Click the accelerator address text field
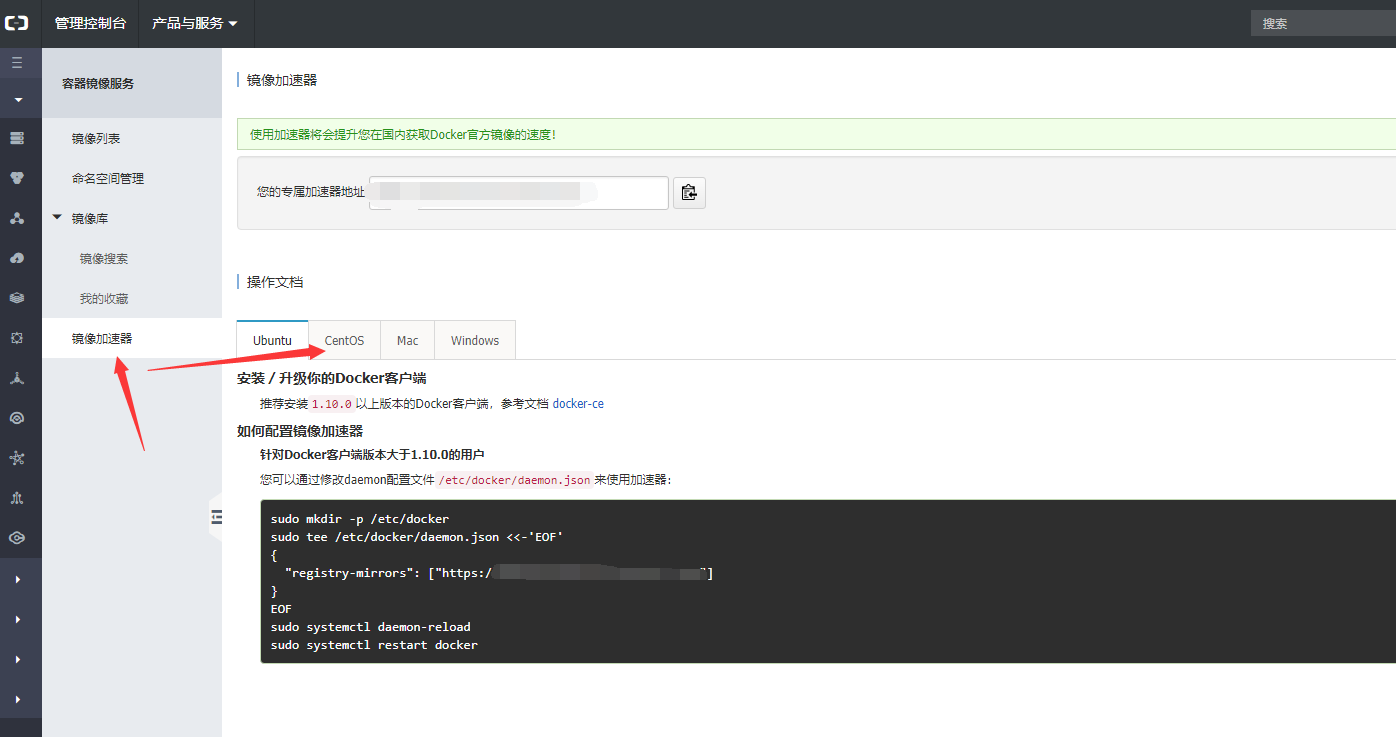Image resolution: width=1396 pixels, height=737 pixels. (518, 193)
